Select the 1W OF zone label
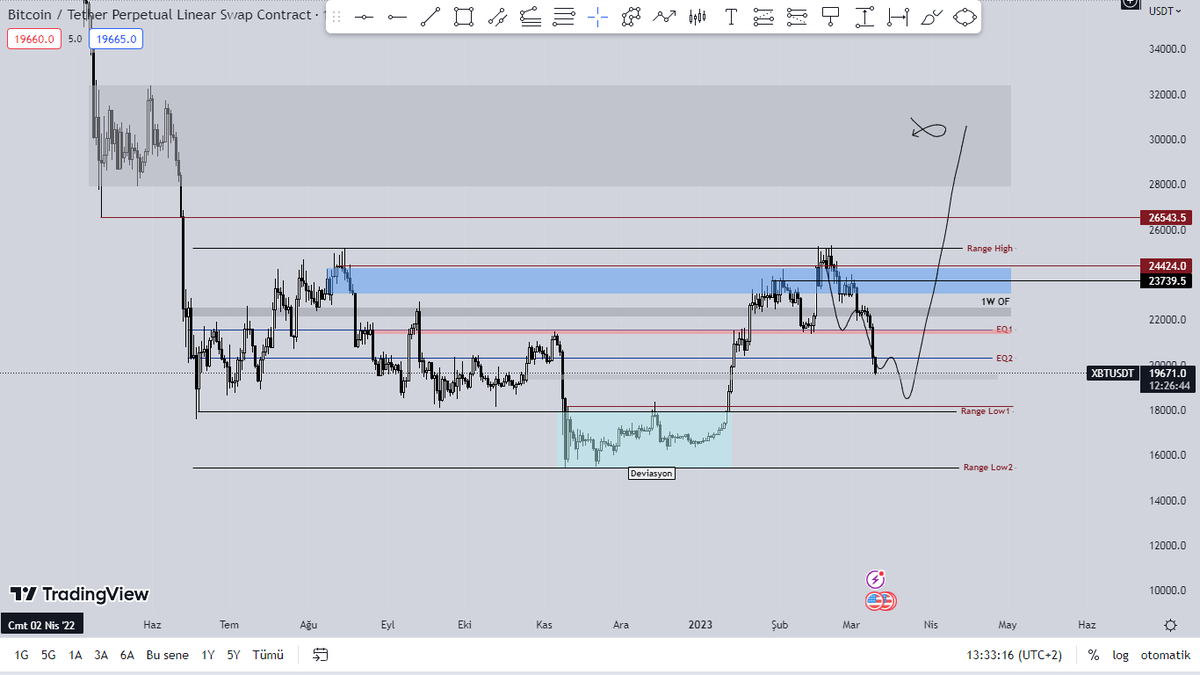 tap(997, 301)
